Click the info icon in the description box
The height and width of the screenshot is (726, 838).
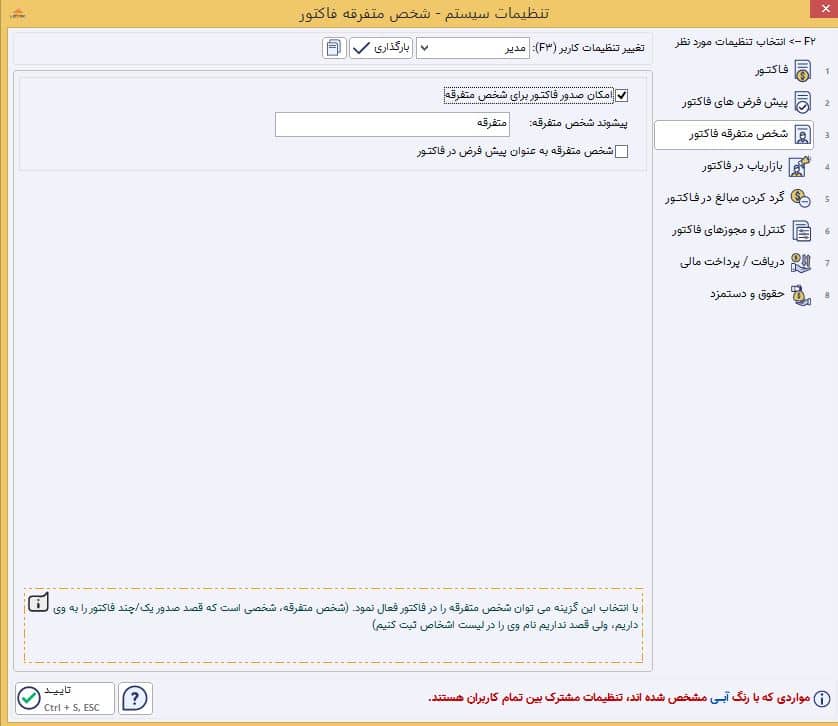(x=38, y=603)
